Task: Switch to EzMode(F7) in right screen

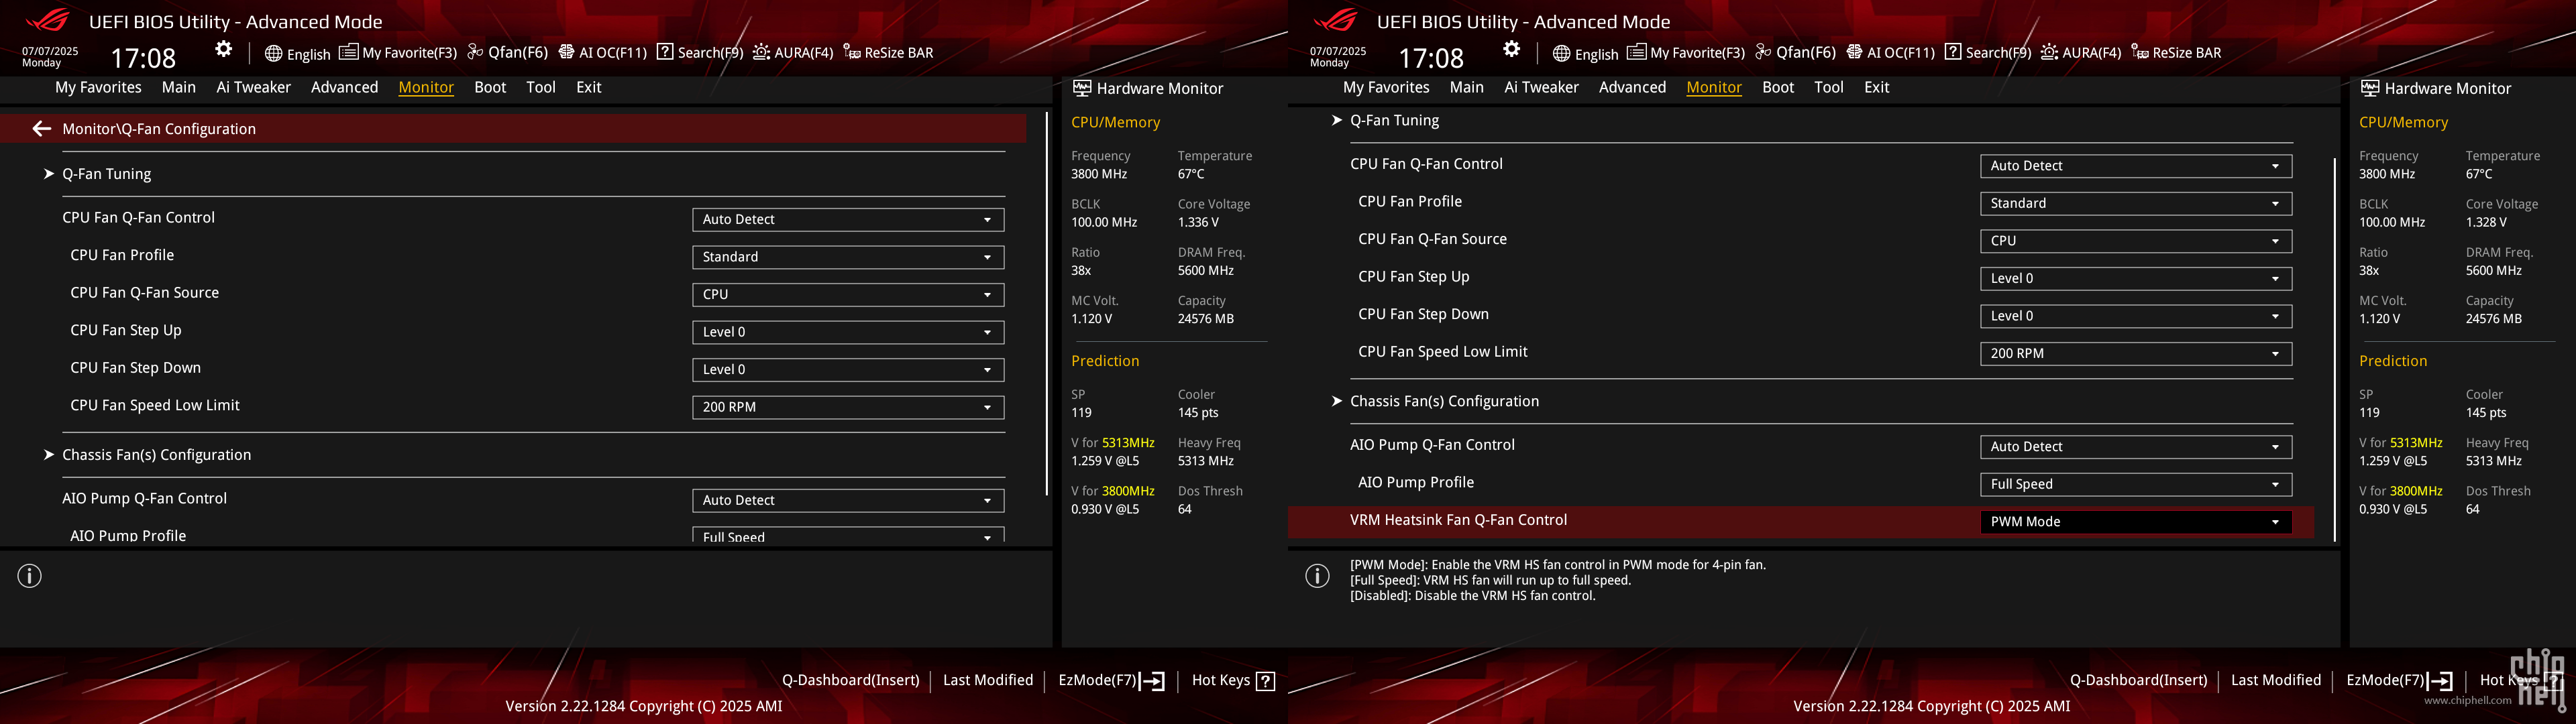Action: tap(2399, 680)
